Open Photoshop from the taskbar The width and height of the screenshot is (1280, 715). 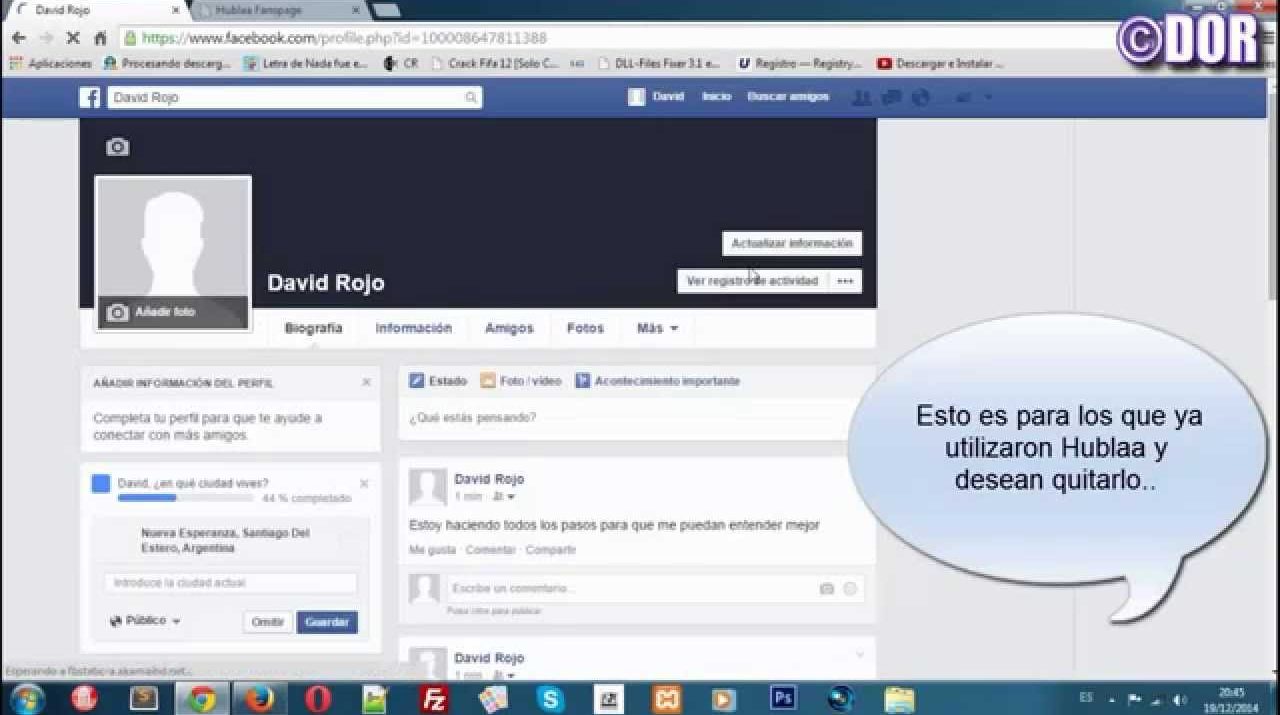point(782,698)
